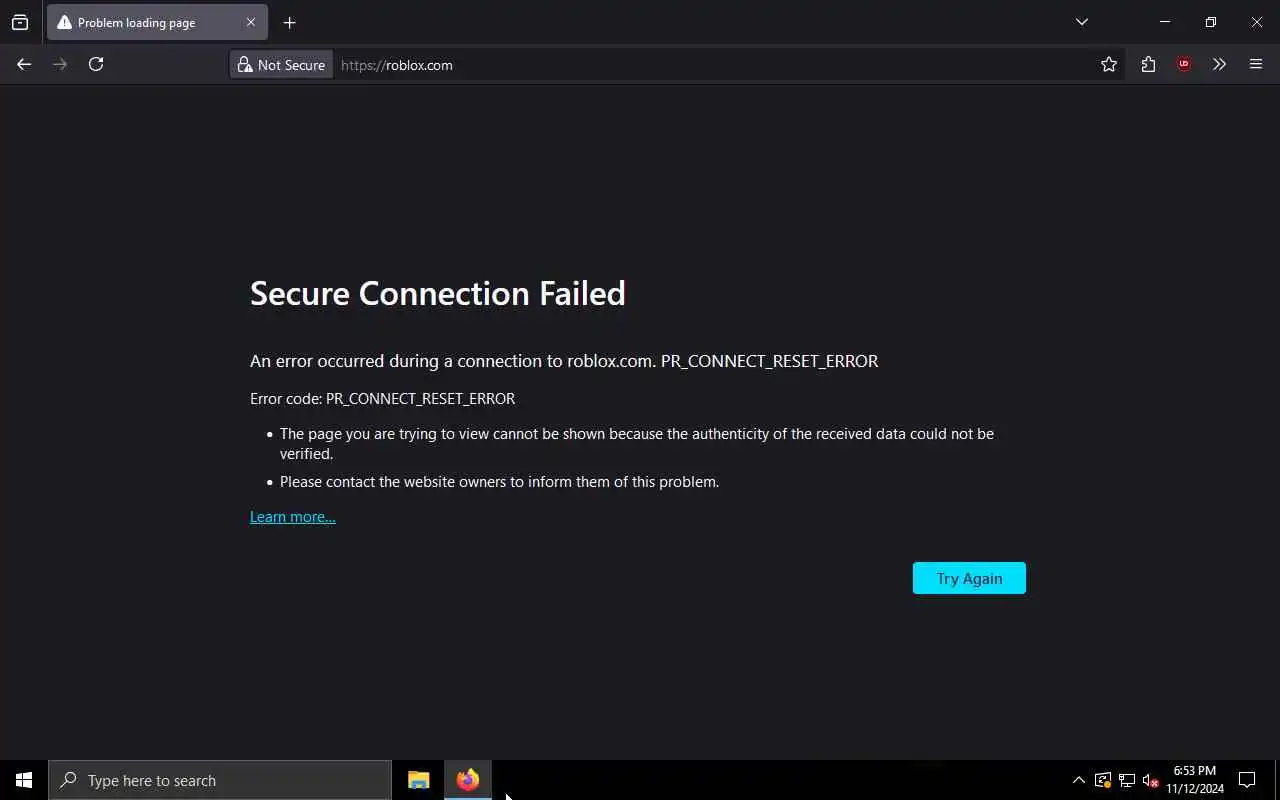
Task: Bookmark this page with the star icon
Action: click(x=1109, y=64)
